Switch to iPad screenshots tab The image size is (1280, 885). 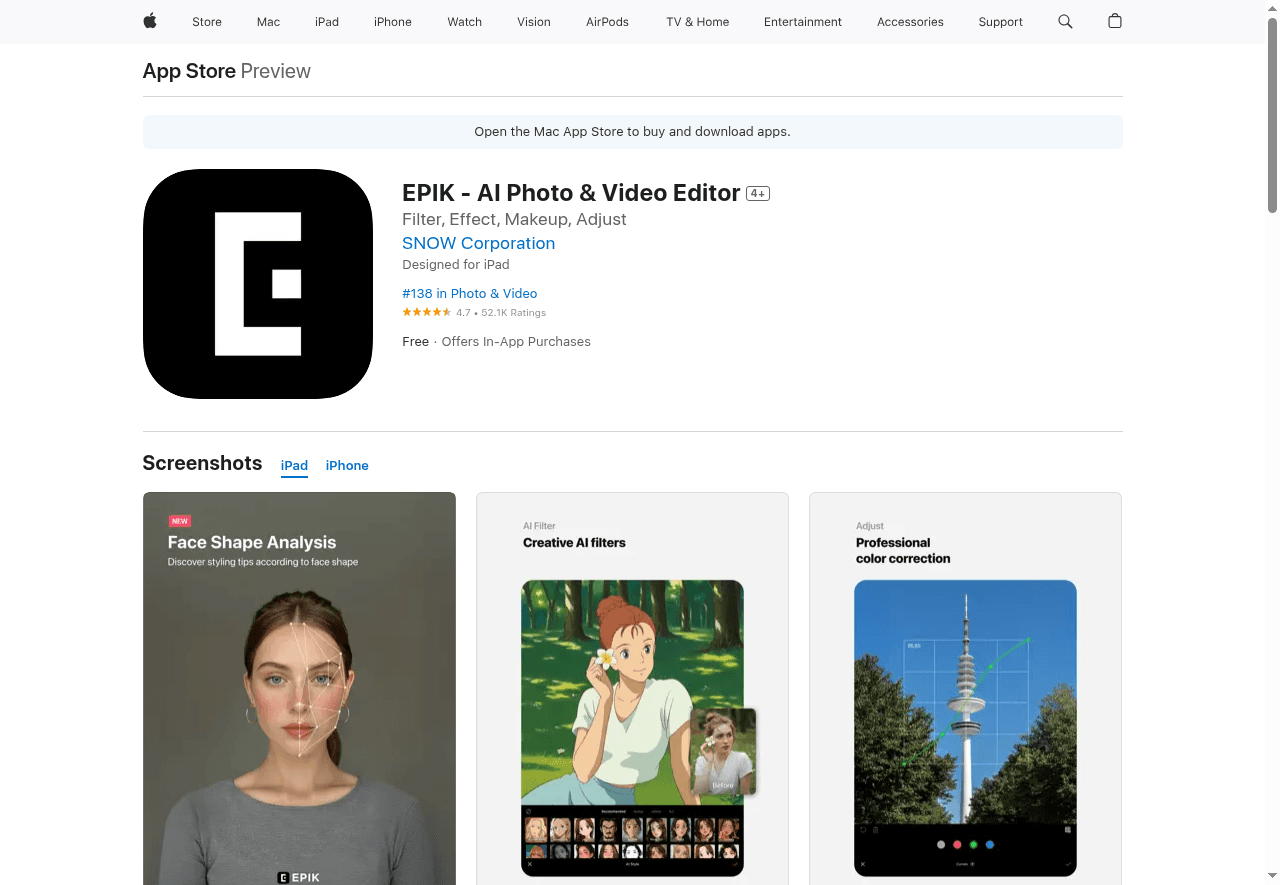click(294, 465)
